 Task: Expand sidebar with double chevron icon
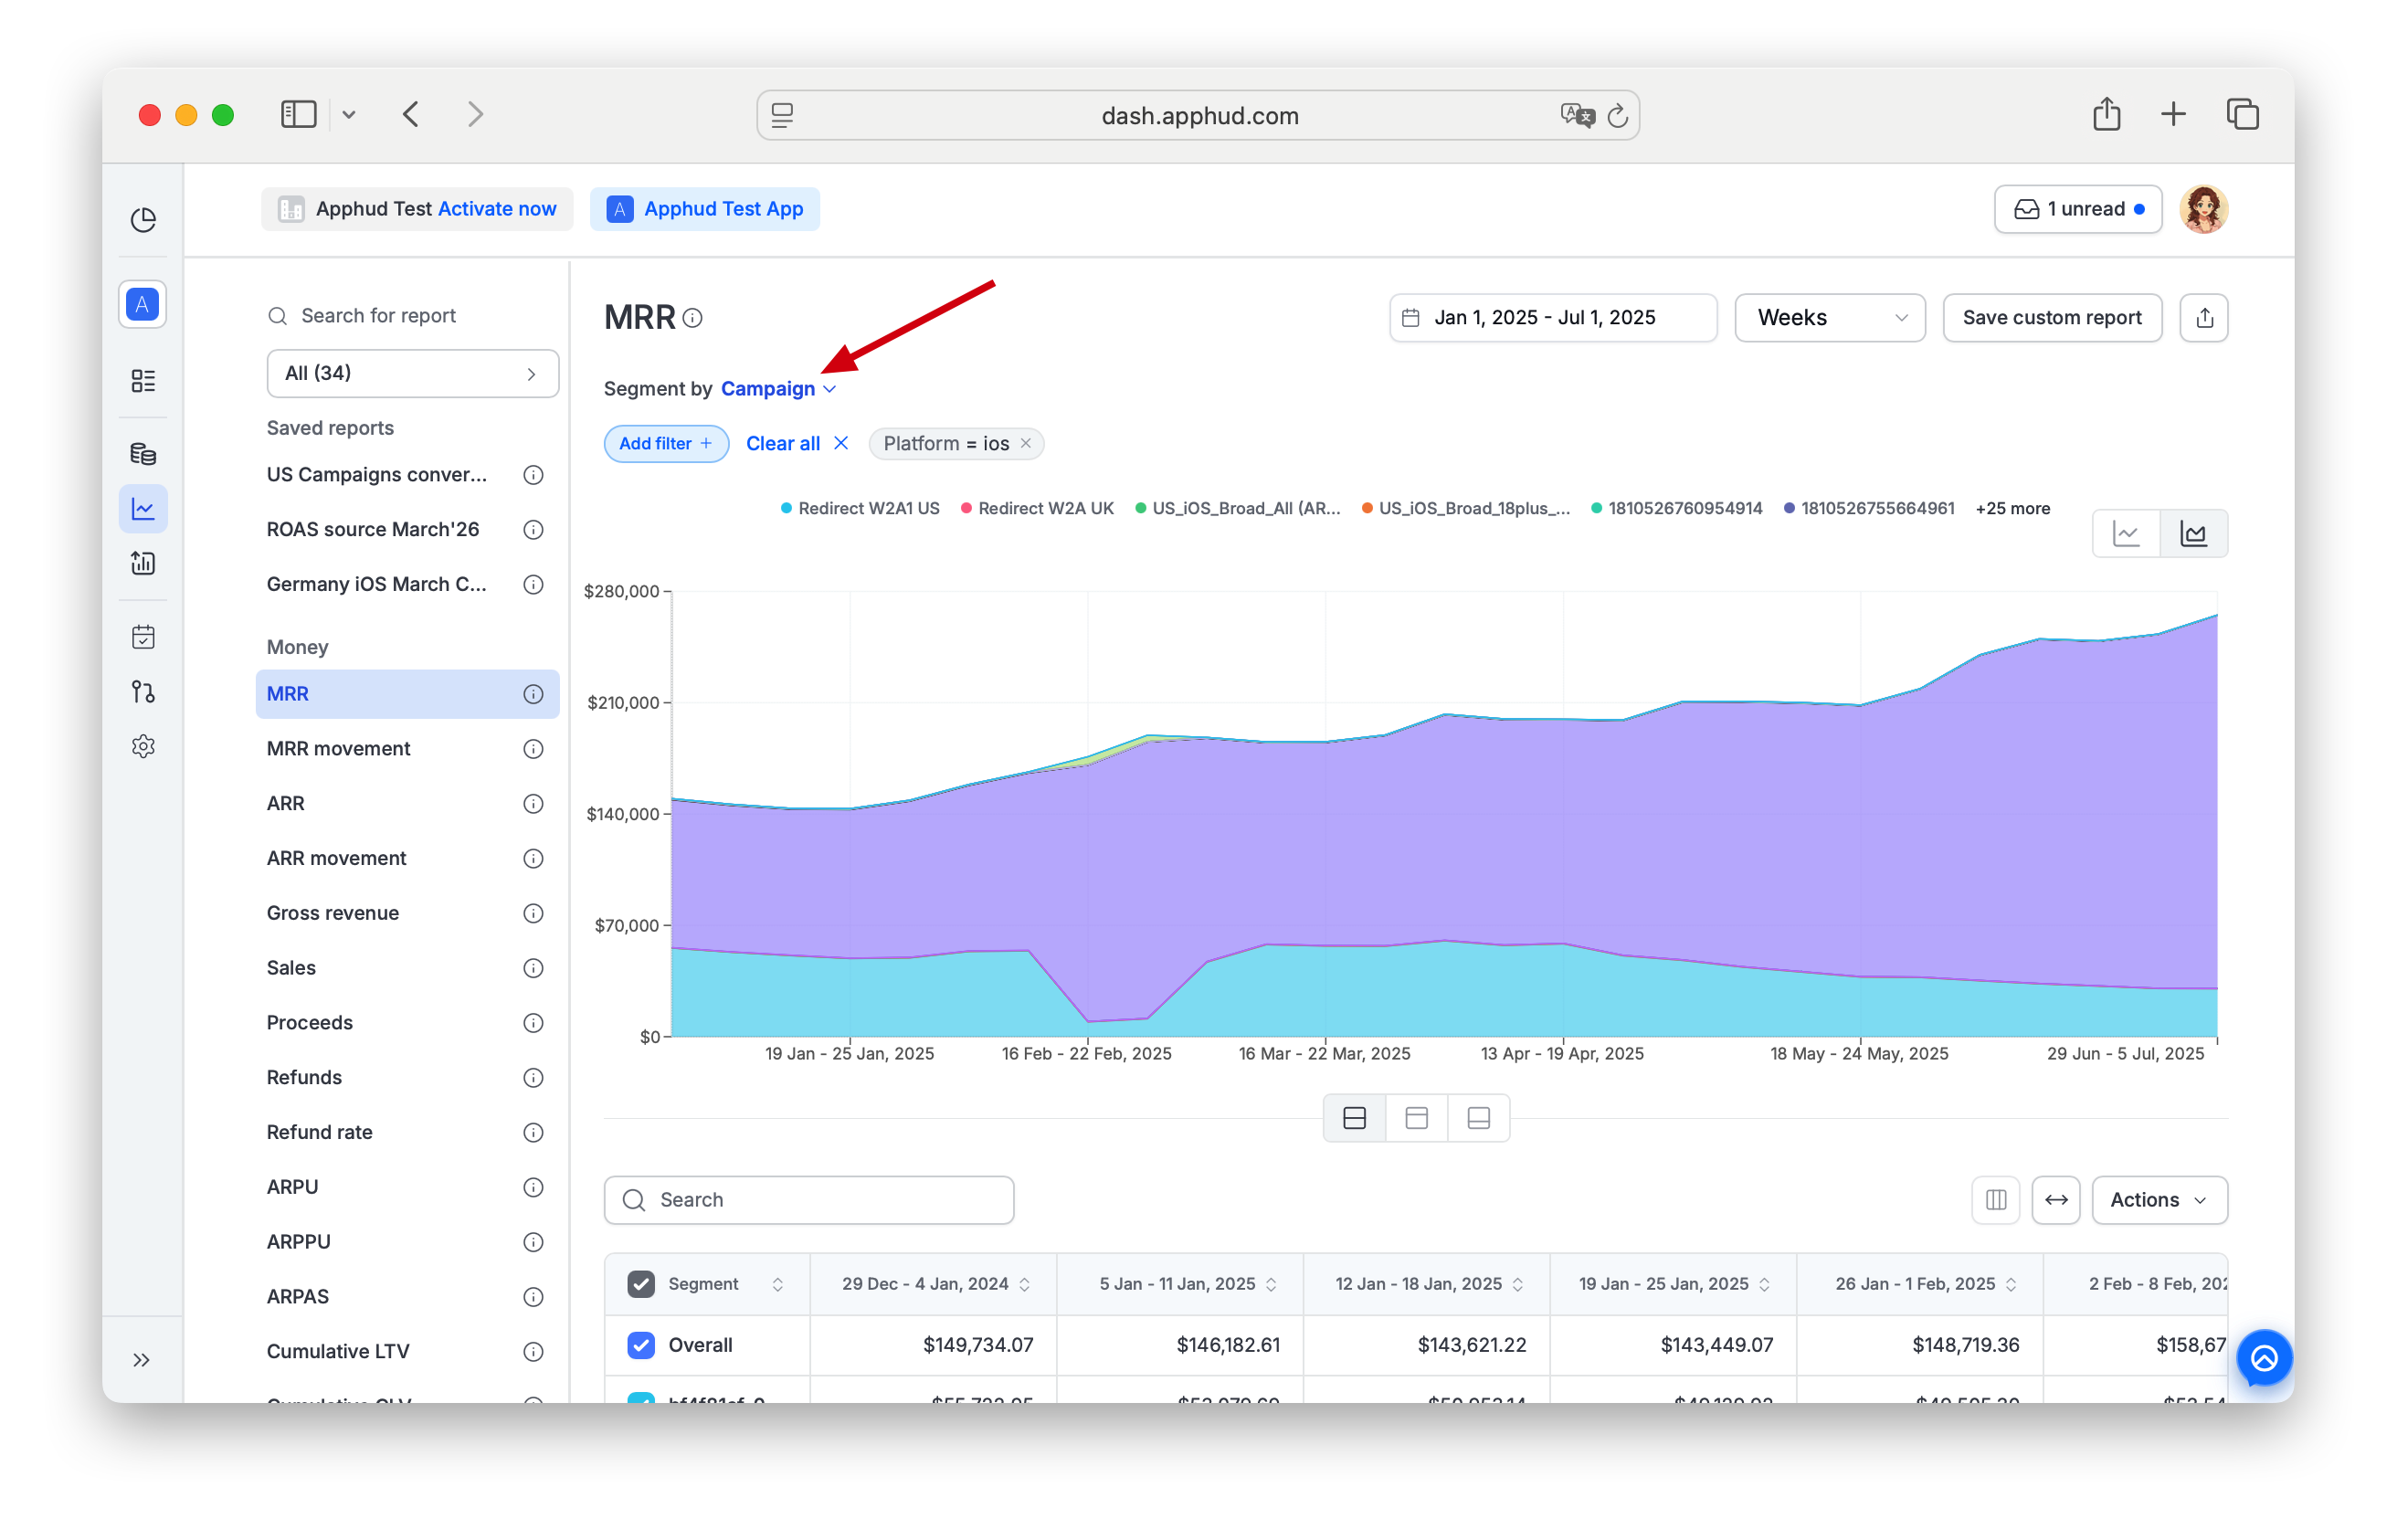point(142,1360)
